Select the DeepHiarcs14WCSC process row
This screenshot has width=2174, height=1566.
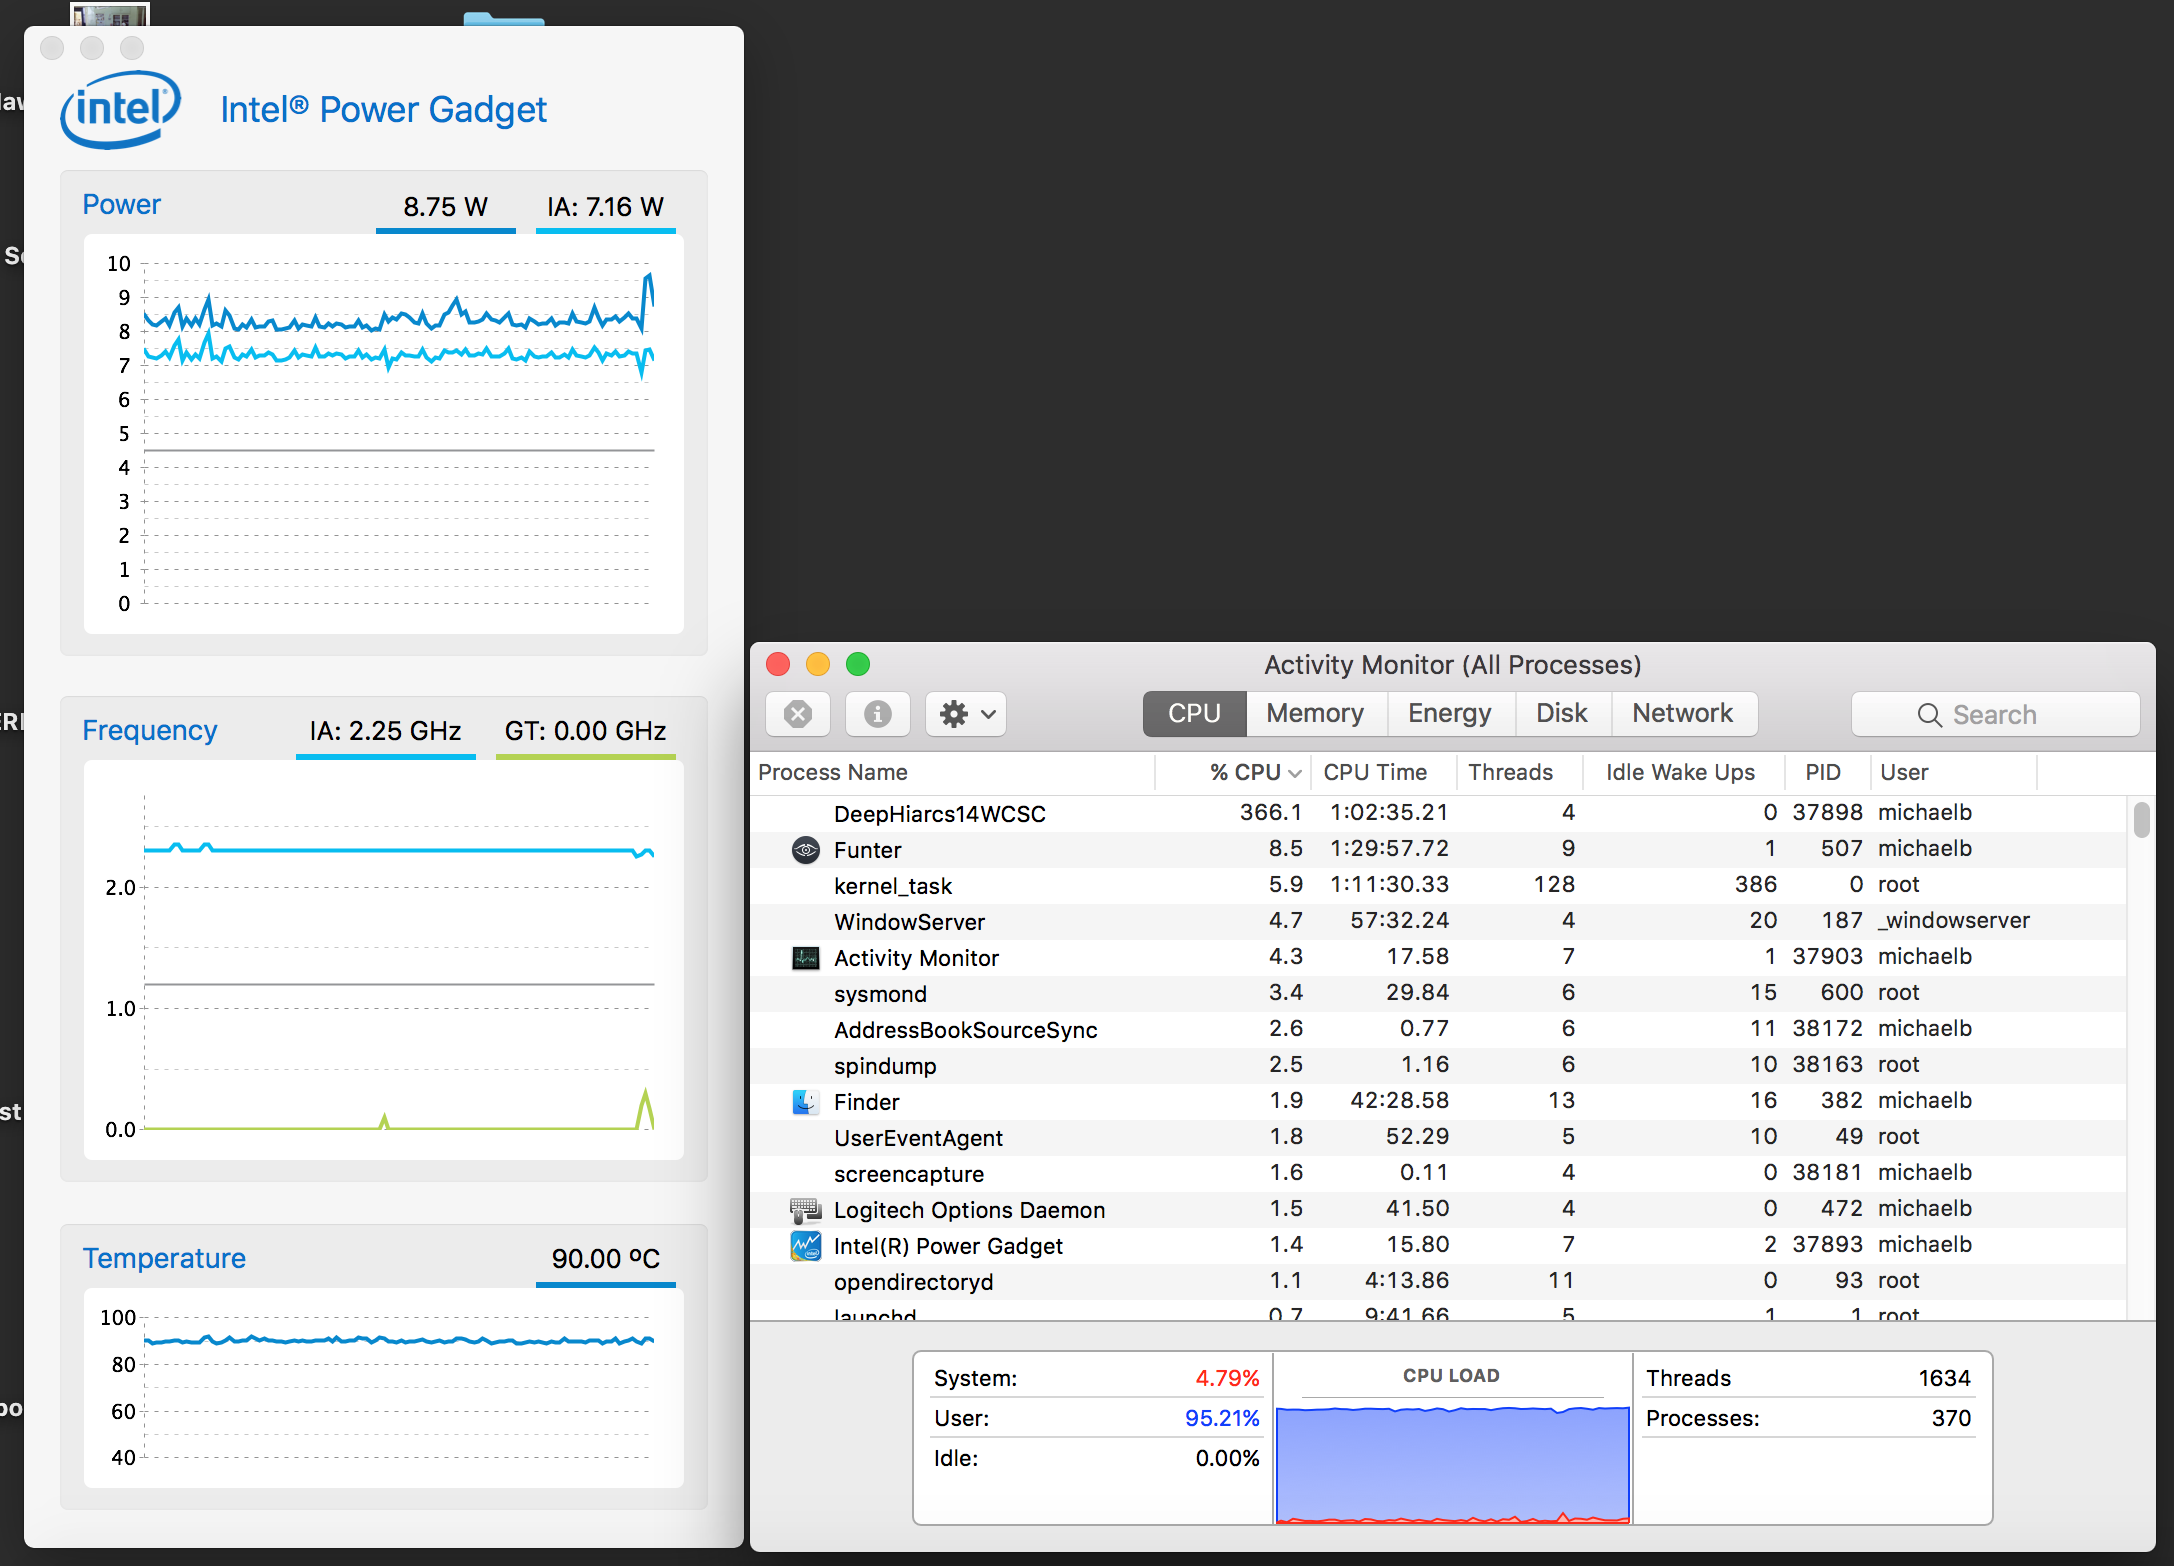tap(1438, 813)
